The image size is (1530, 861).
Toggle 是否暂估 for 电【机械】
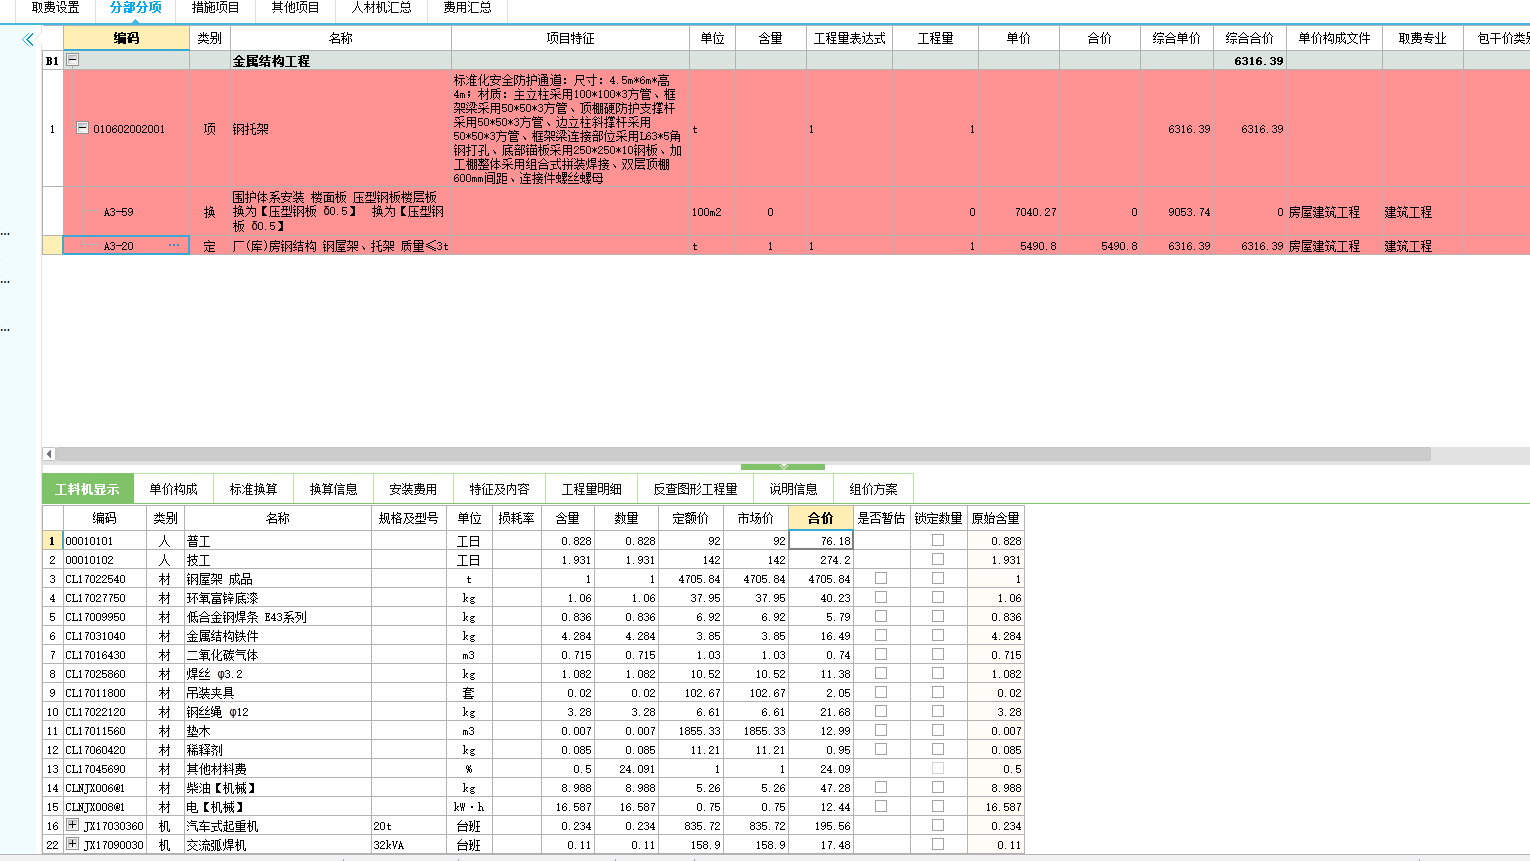(x=881, y=806)
